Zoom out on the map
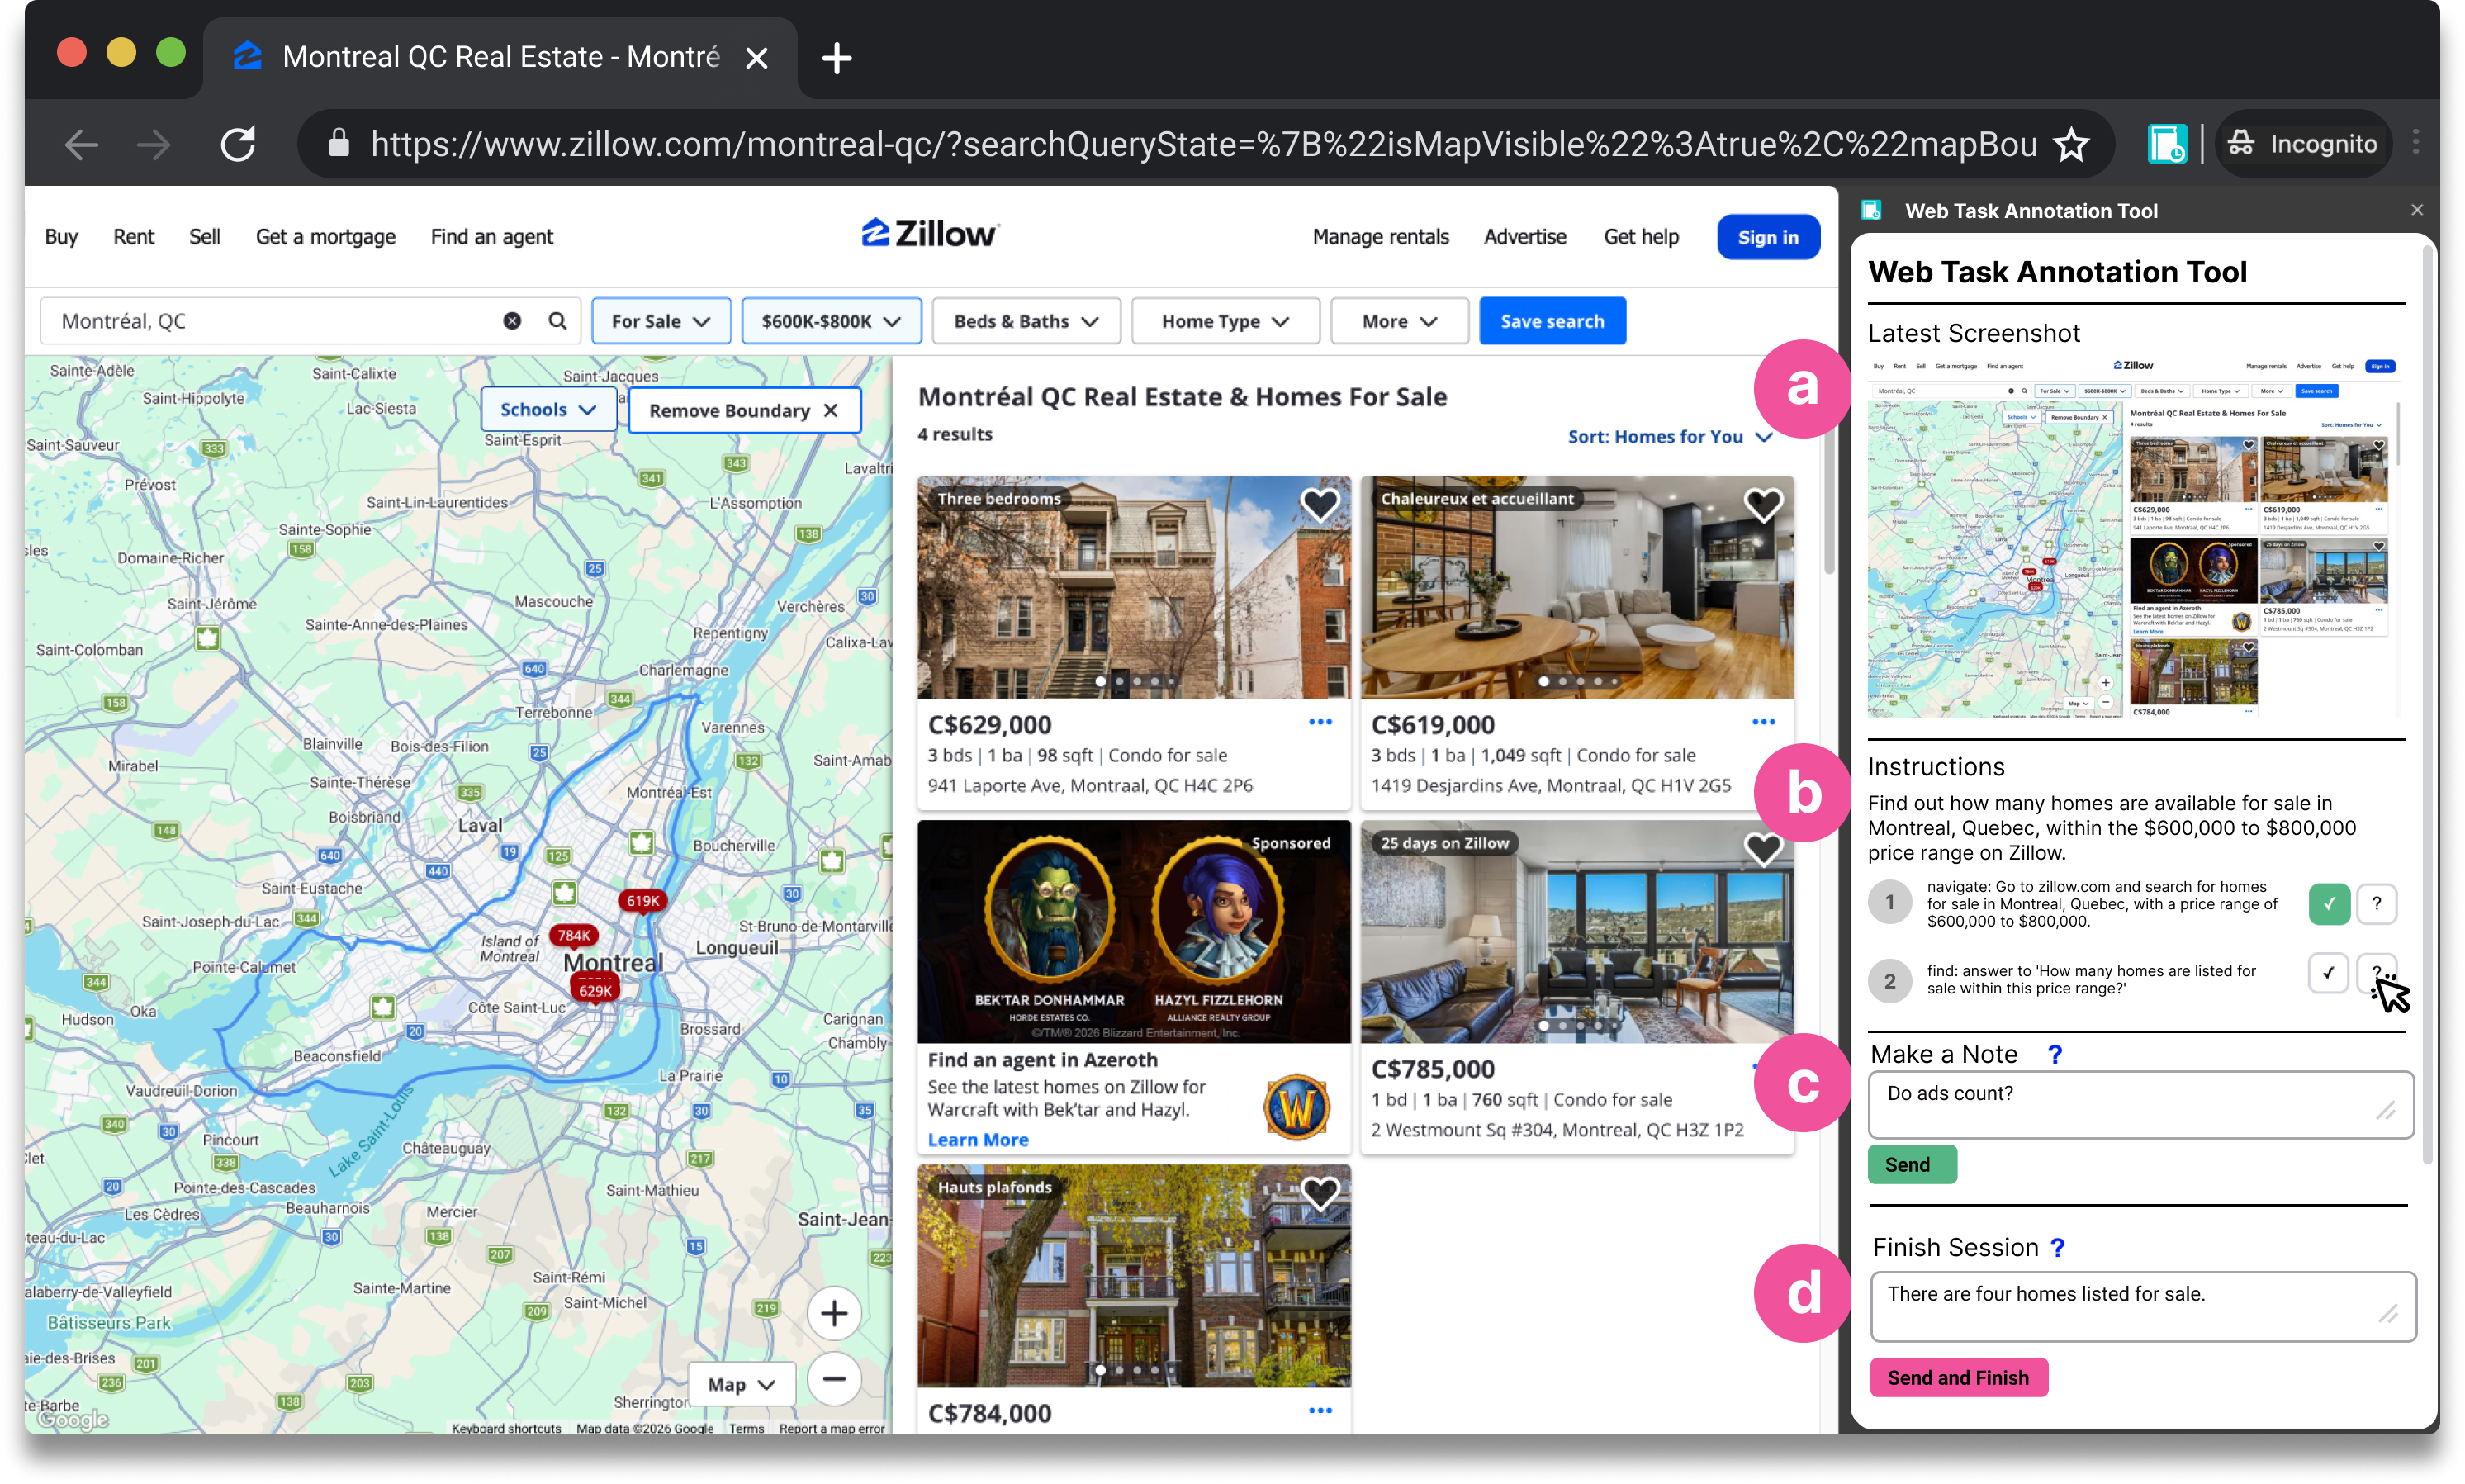The image size is (2465, 1484). (x=834, y=1379)
